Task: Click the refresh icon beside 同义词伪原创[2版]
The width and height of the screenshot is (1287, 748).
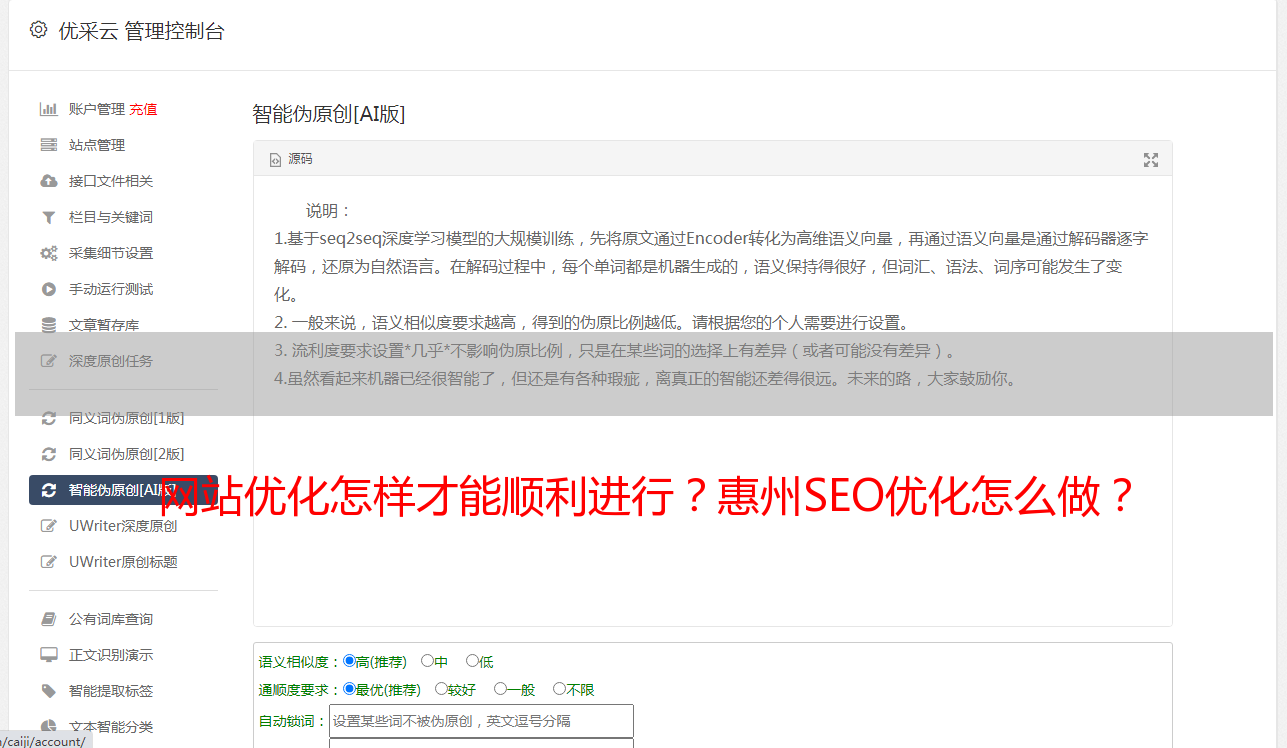Action: pyautogui.click(x=48, y=454)
